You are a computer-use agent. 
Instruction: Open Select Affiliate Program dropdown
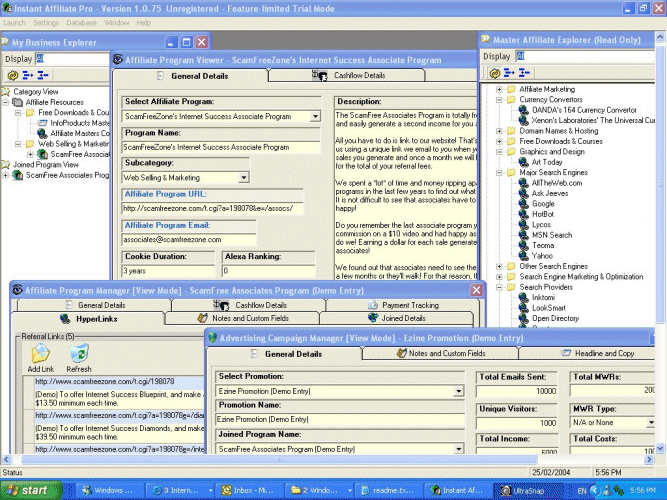(315, 117)
